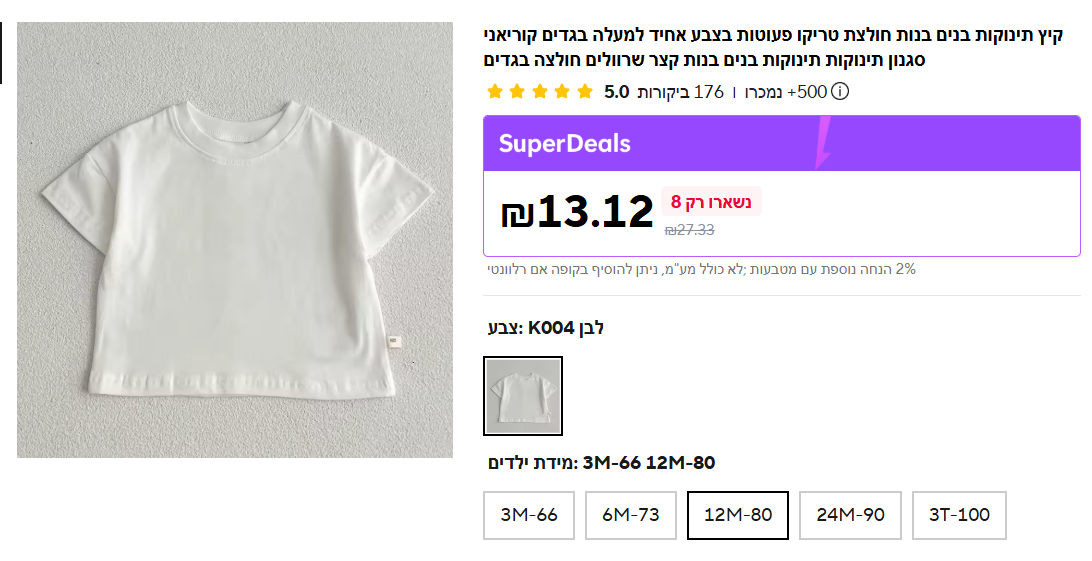Select the white K004 color swatch

523,396
